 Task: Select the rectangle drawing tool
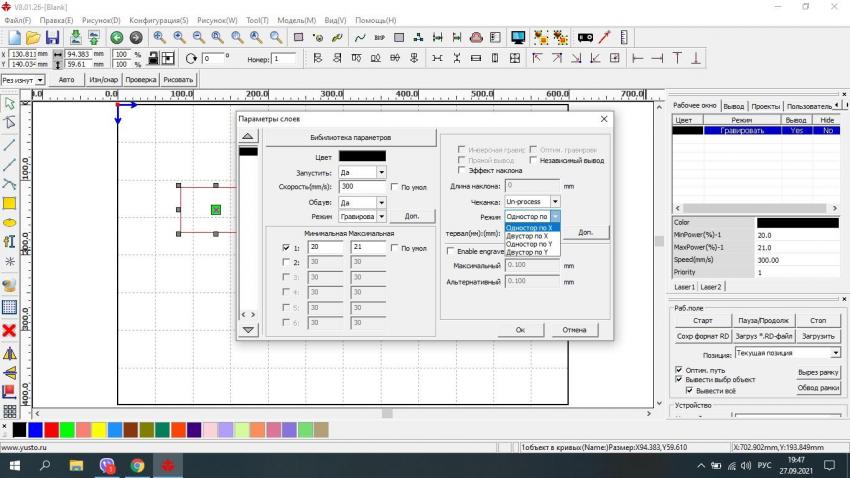(x=9, y=203)
